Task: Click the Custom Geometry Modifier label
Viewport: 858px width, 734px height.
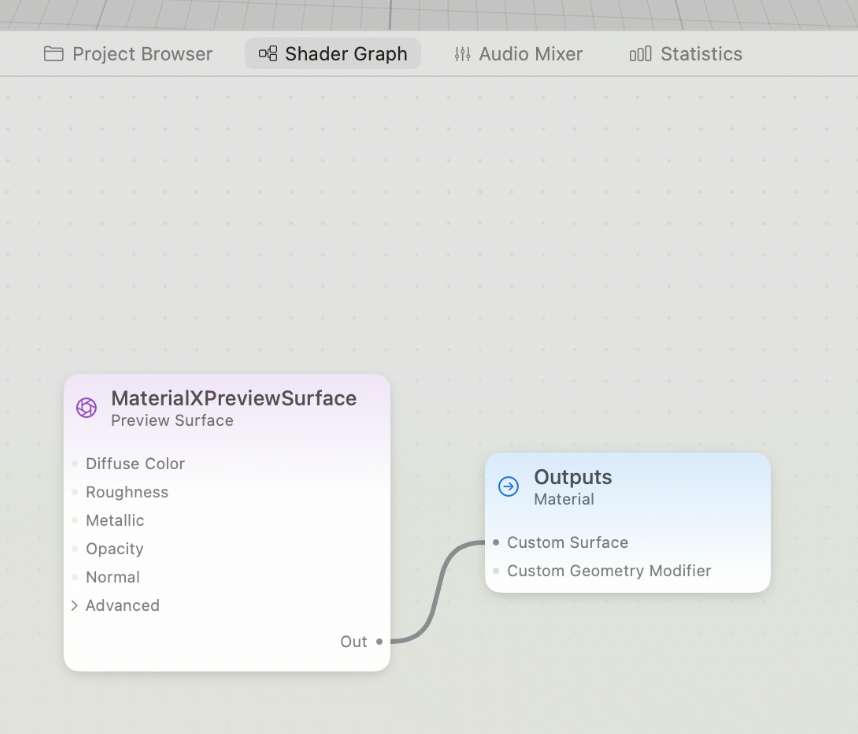Action: click(x=609, y=571)
